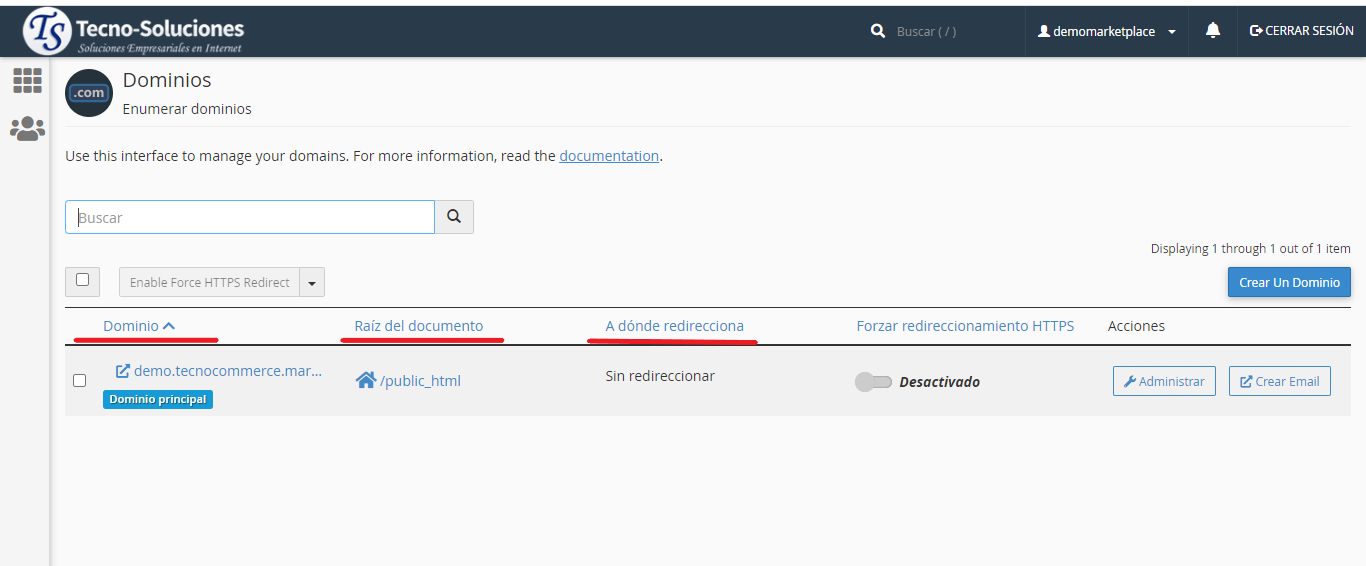
Task: Click the Tecno-Soluciones logo
Action: click(134, 32)
